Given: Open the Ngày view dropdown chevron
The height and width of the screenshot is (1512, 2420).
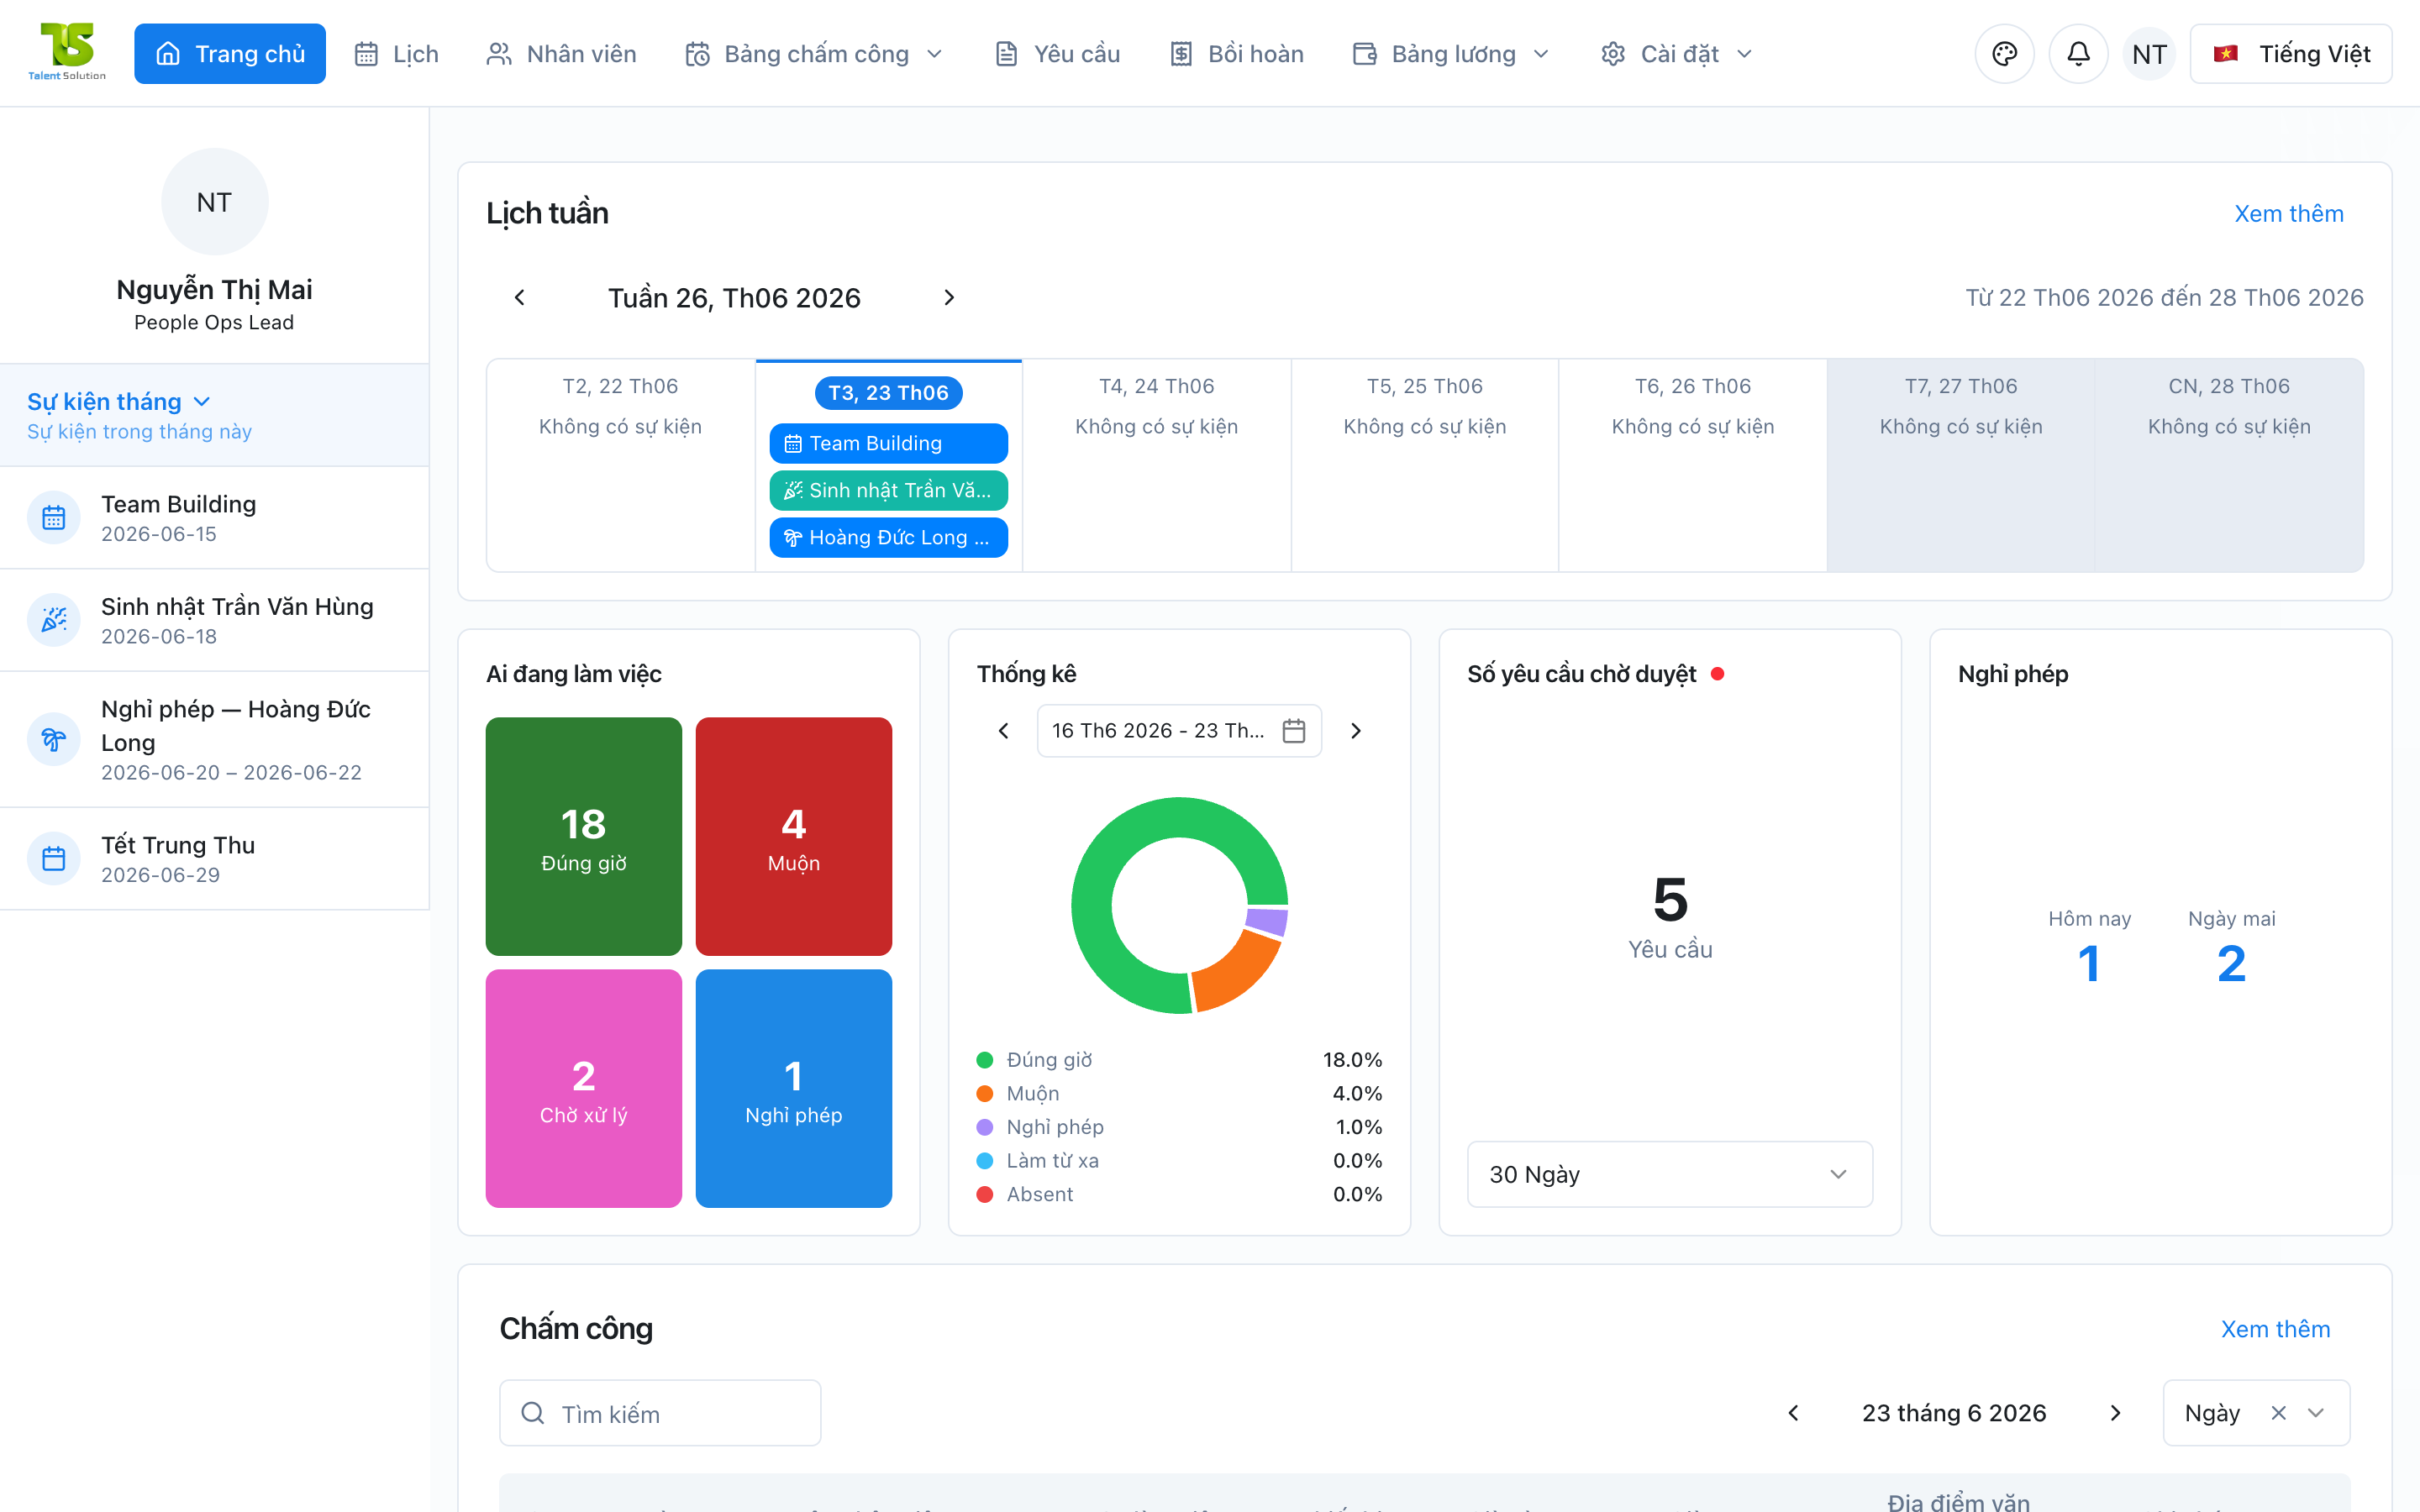Looking at the screenshot, I should pyautogui.click(x=2315, y=1413).
